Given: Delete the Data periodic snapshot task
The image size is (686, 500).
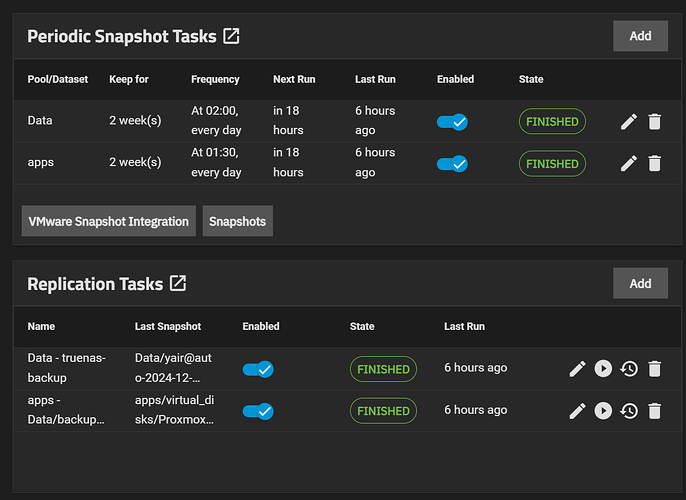Looking at the screenshot, I should [654, 122].
